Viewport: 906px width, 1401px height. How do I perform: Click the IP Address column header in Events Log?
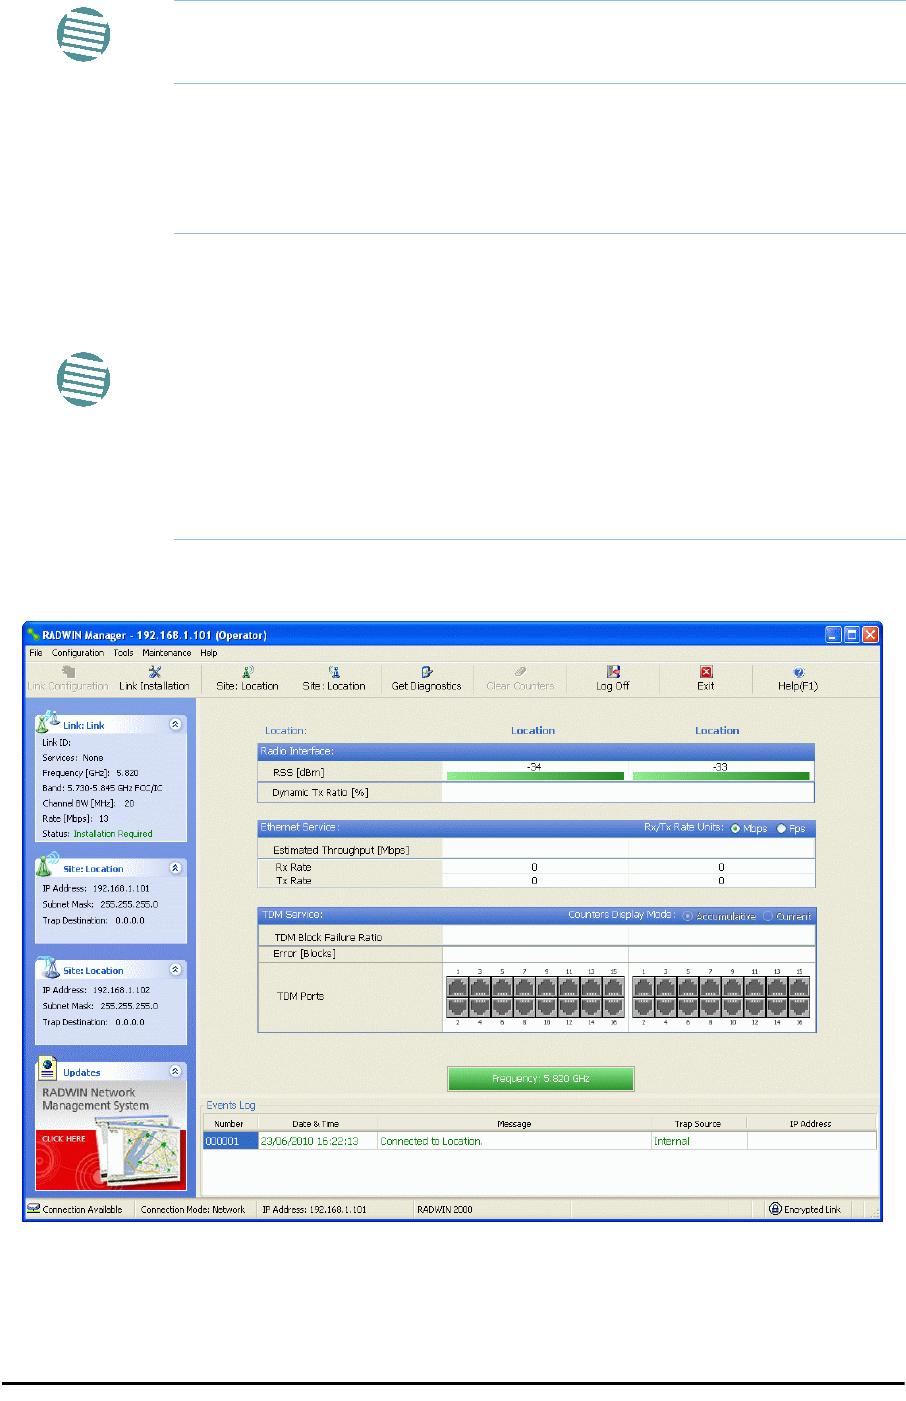coord(810,1124)
